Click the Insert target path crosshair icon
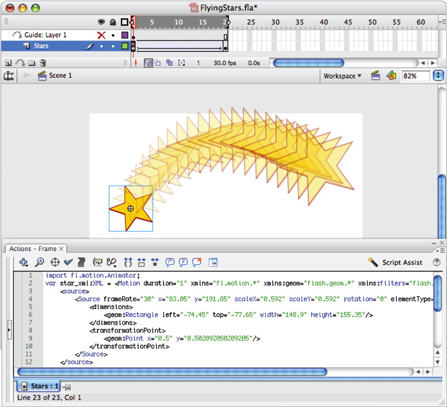 pyautogui.click(x=55, y=262)
